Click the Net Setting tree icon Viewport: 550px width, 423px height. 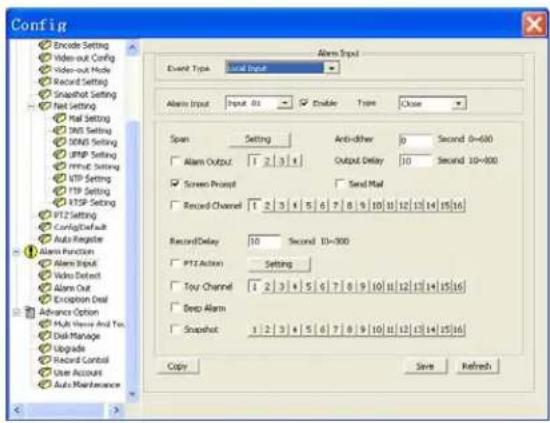45,106
